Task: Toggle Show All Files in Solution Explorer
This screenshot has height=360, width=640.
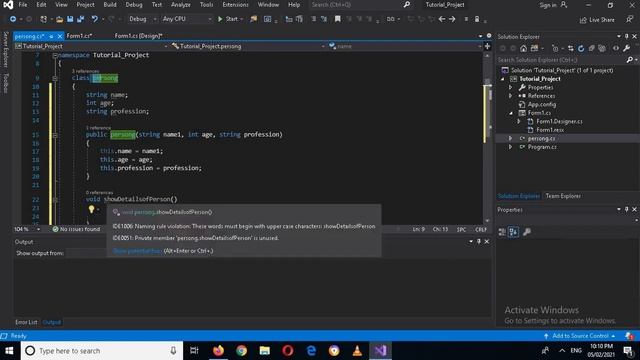Action: pyautogui.click(x=602, y=48)
